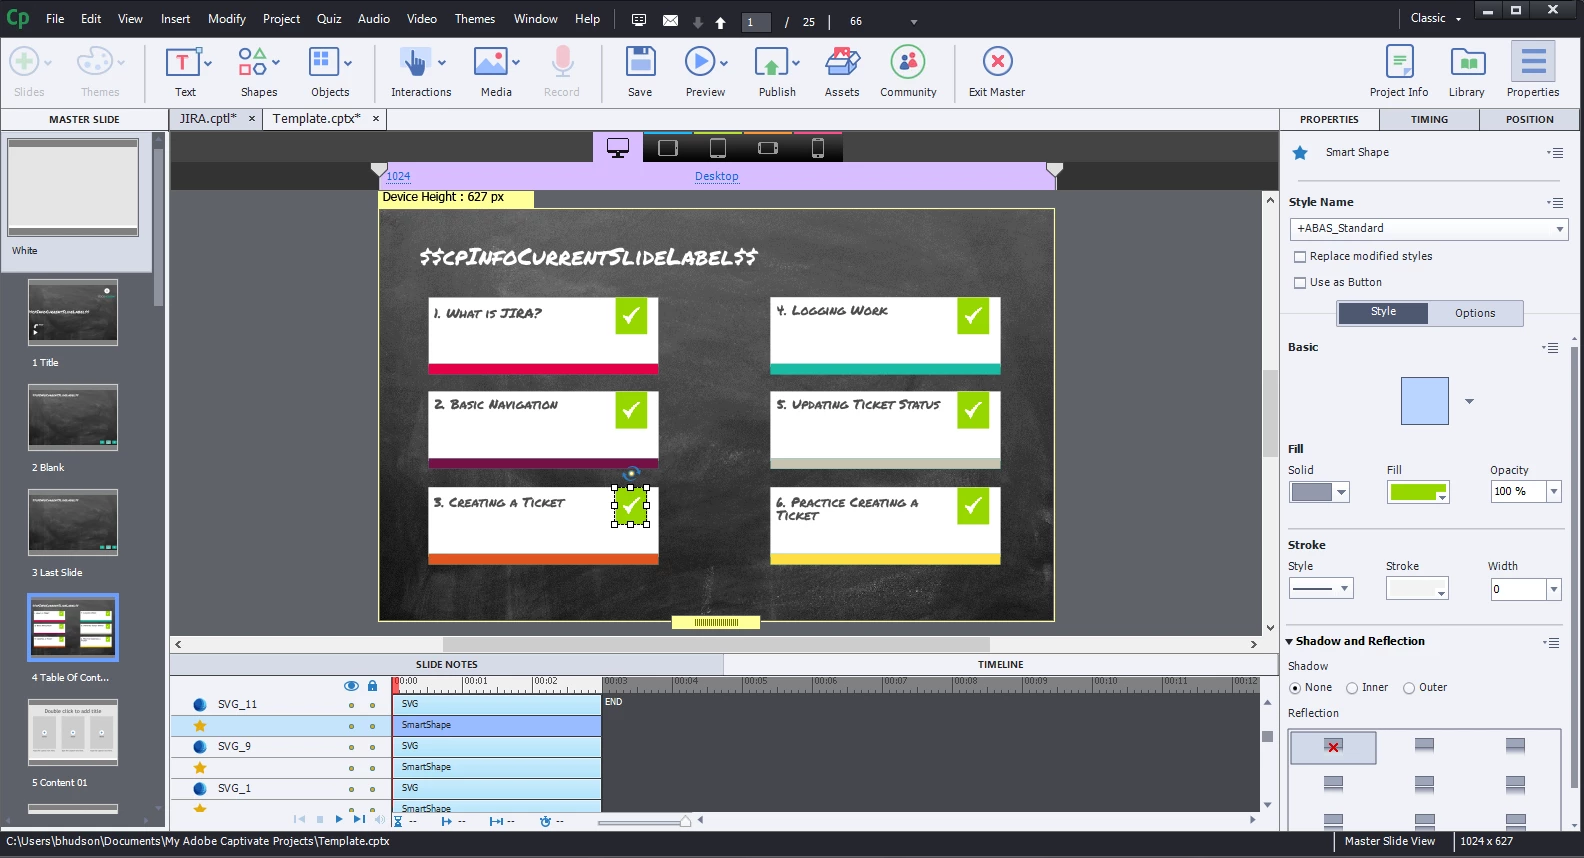Select the Desktop breakpoint view icon

[618, 148]
